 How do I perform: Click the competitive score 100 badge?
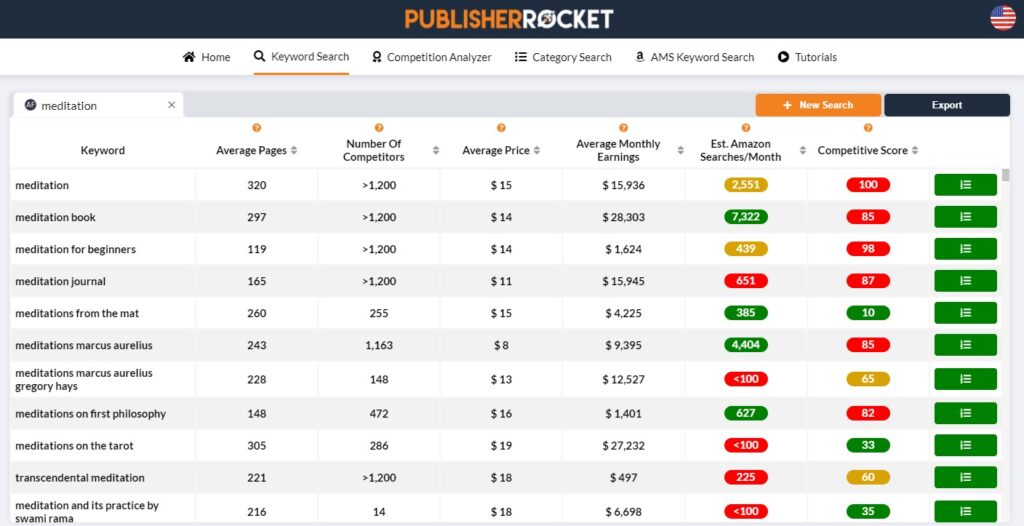pyautogui.click(x=868, y=185)
